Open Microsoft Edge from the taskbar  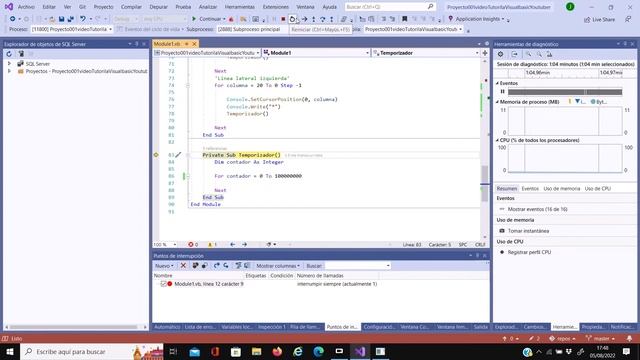pyautogui.click(x=319, y=351)
